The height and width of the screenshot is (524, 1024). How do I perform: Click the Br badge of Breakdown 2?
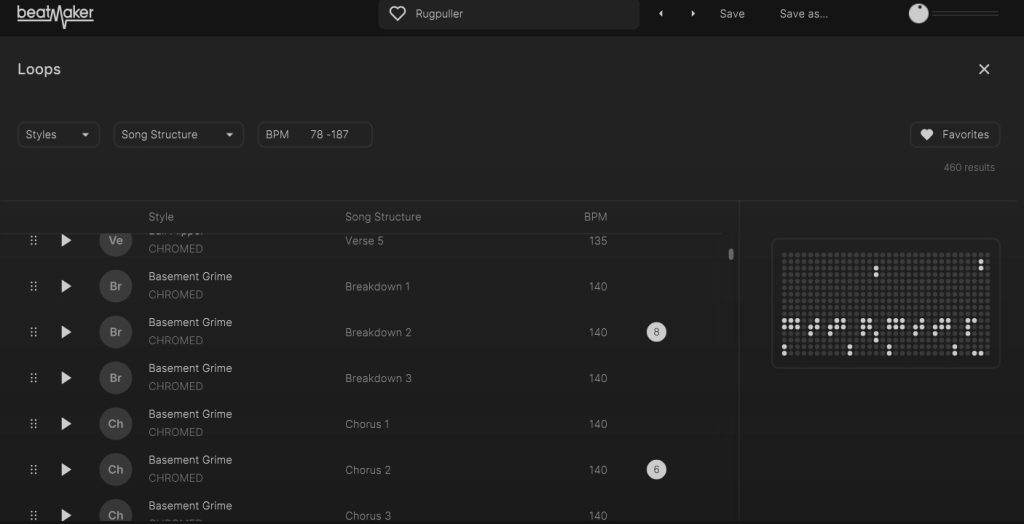(x=115, y=332)
